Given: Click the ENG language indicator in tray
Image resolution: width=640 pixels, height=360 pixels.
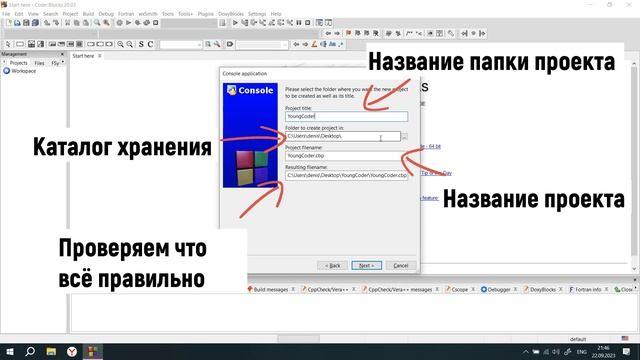Looking at the screenshot, I should 582,352.
